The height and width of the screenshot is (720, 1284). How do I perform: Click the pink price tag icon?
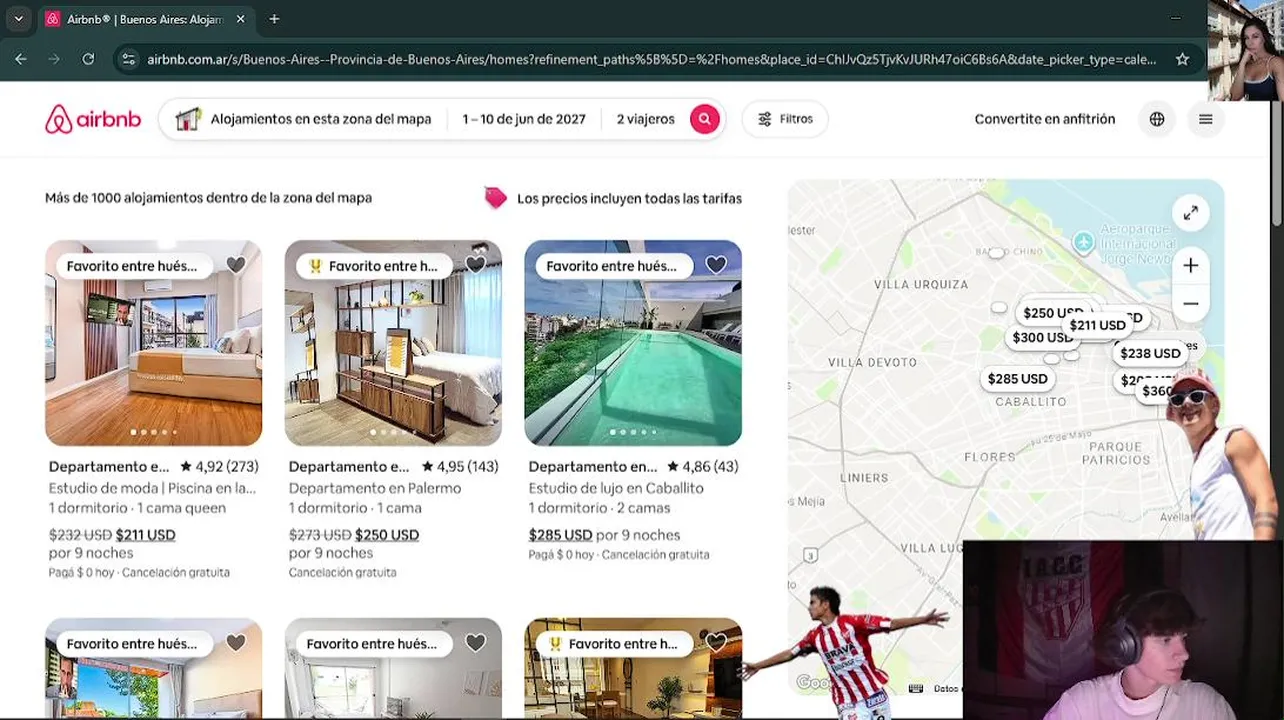(495, 197)
